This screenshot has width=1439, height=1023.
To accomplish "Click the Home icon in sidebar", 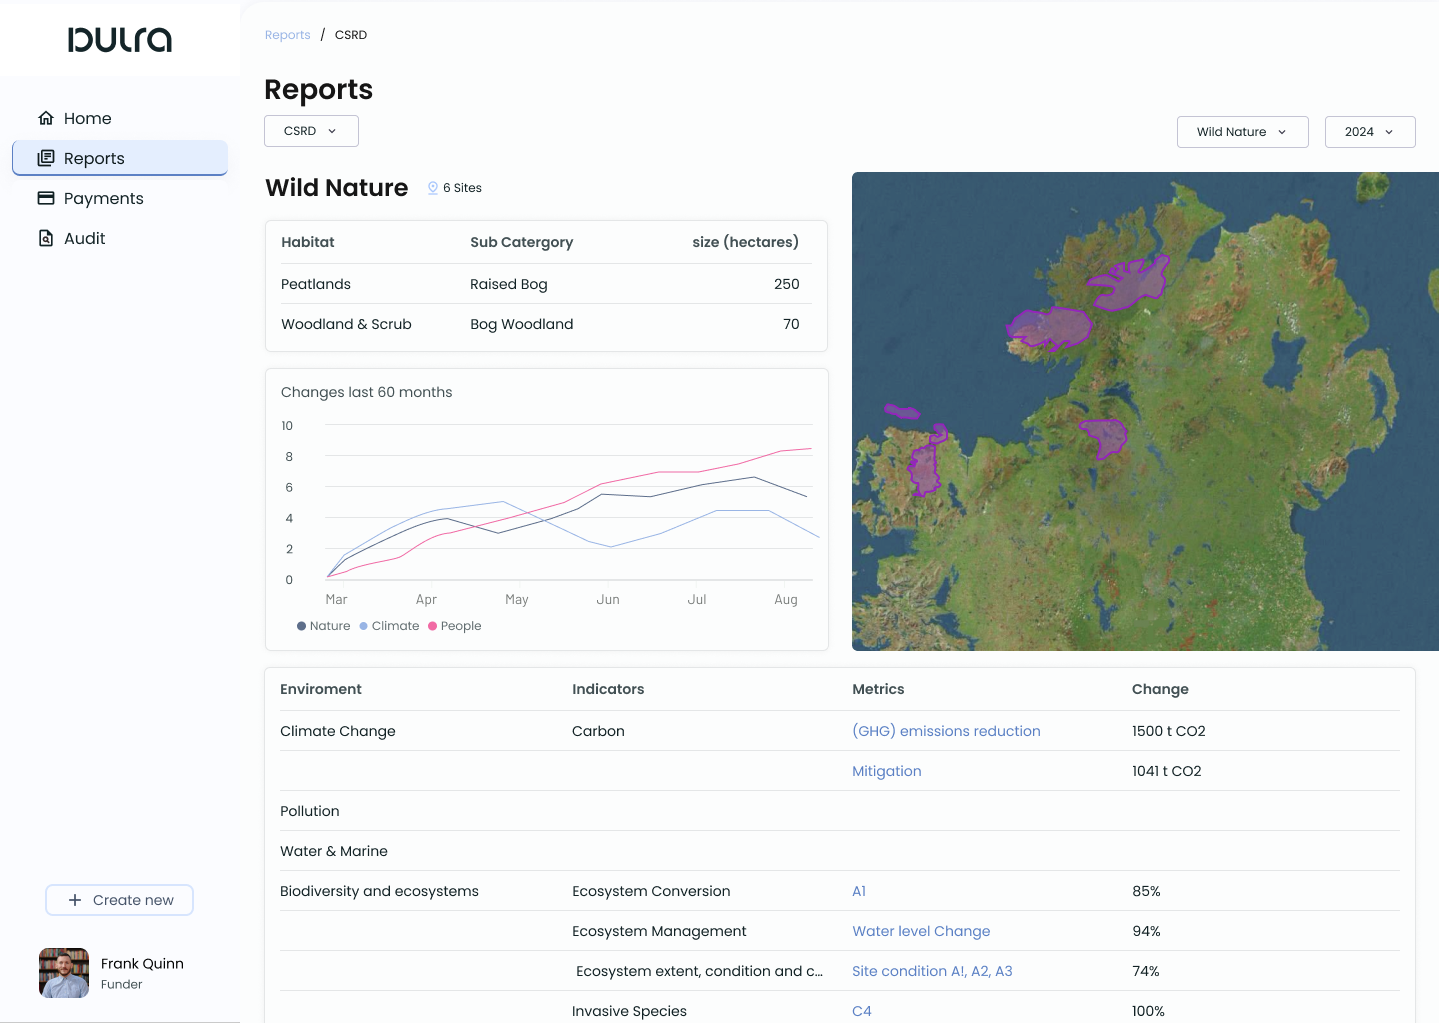I will point(46,118).
